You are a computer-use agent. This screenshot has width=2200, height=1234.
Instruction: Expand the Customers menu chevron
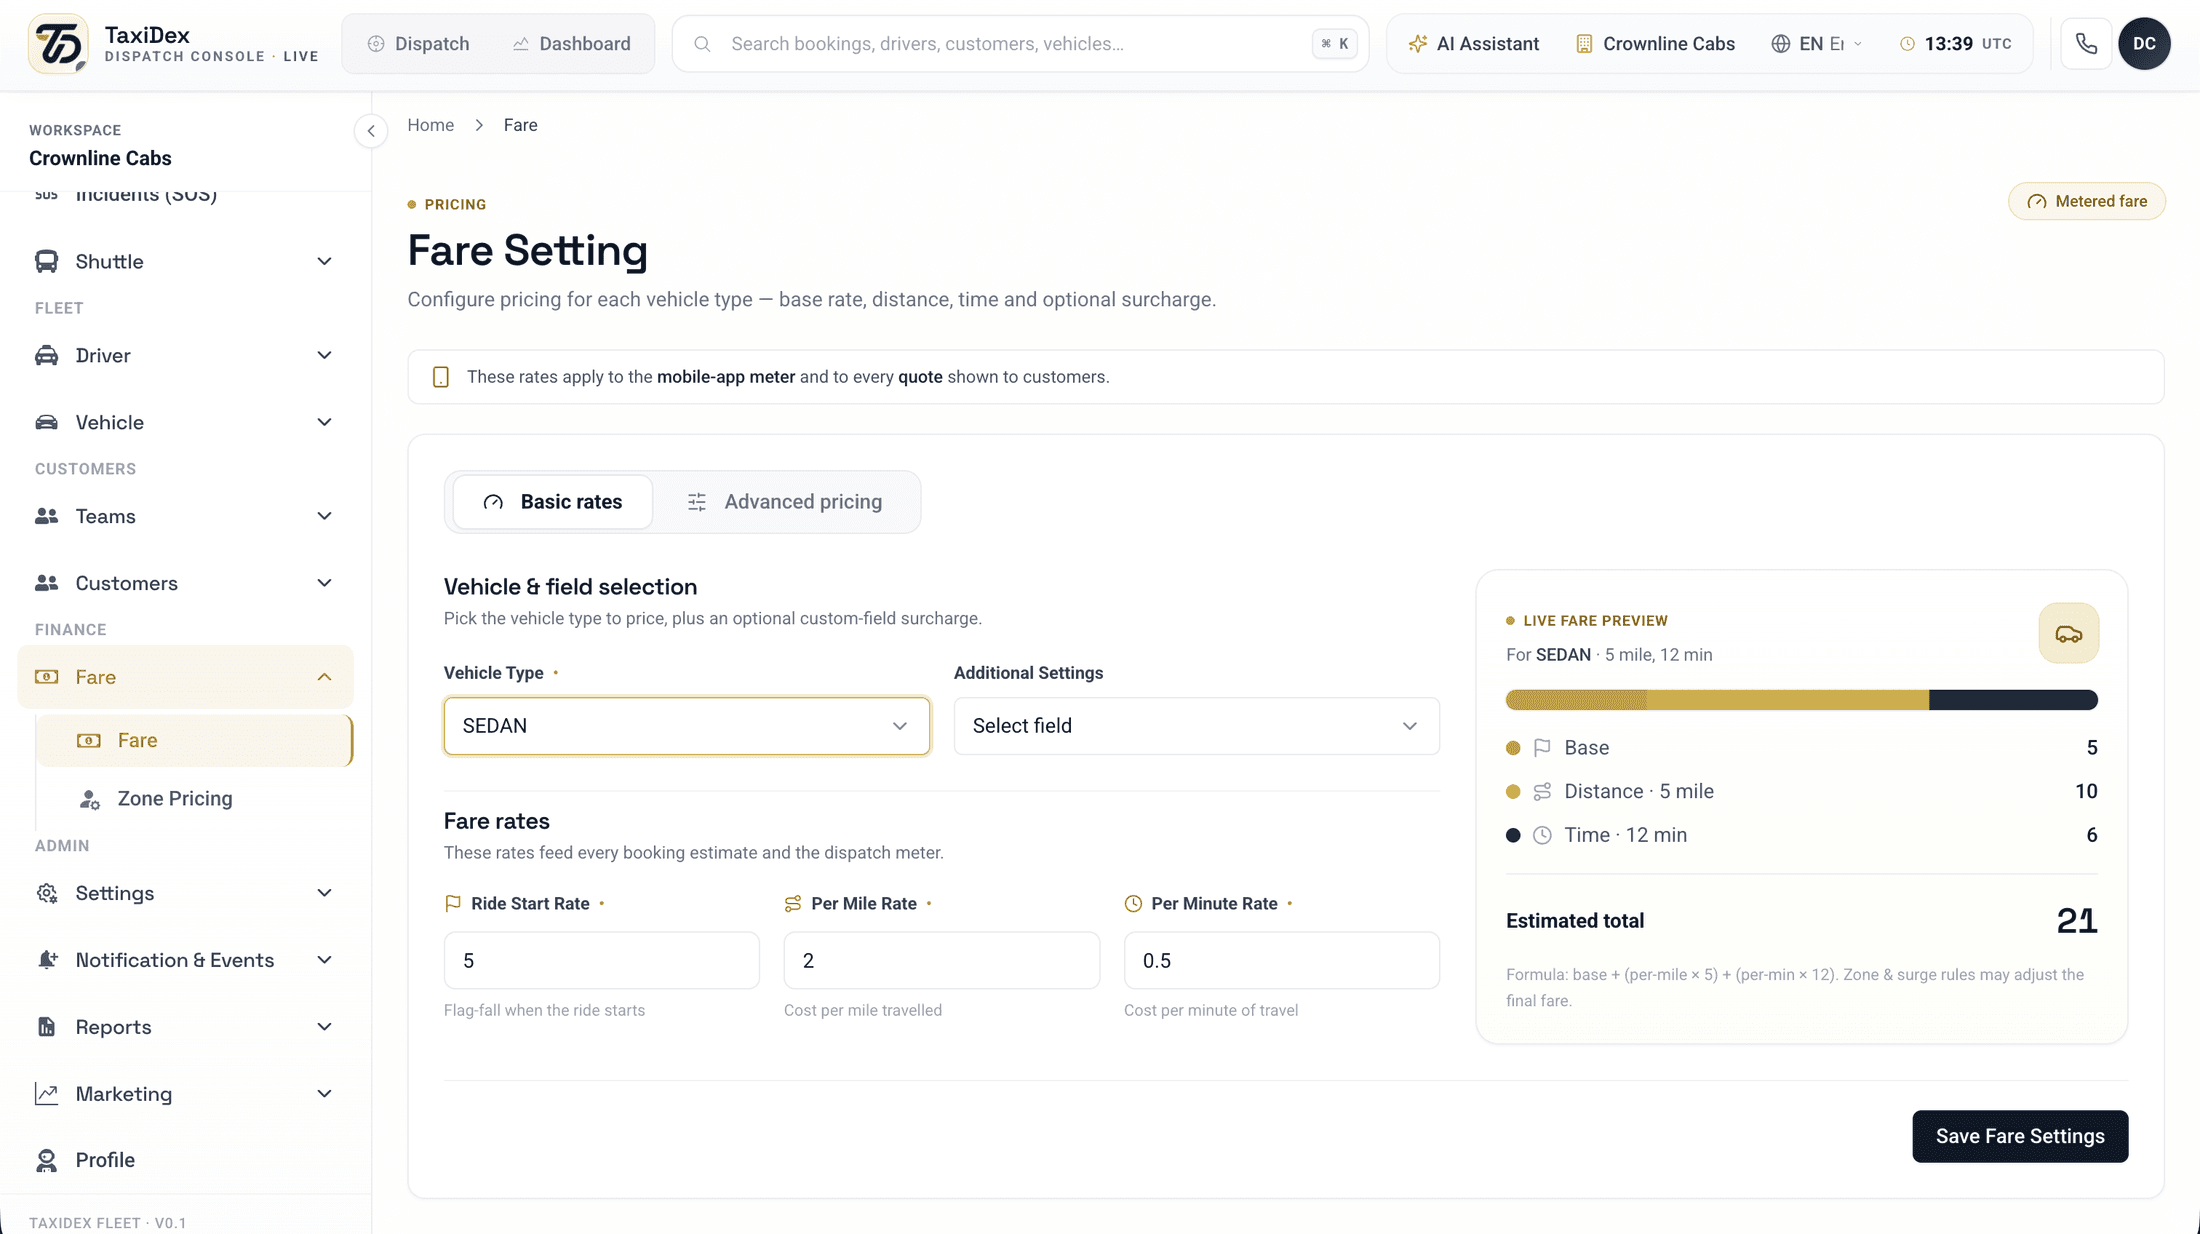point(324,583)
